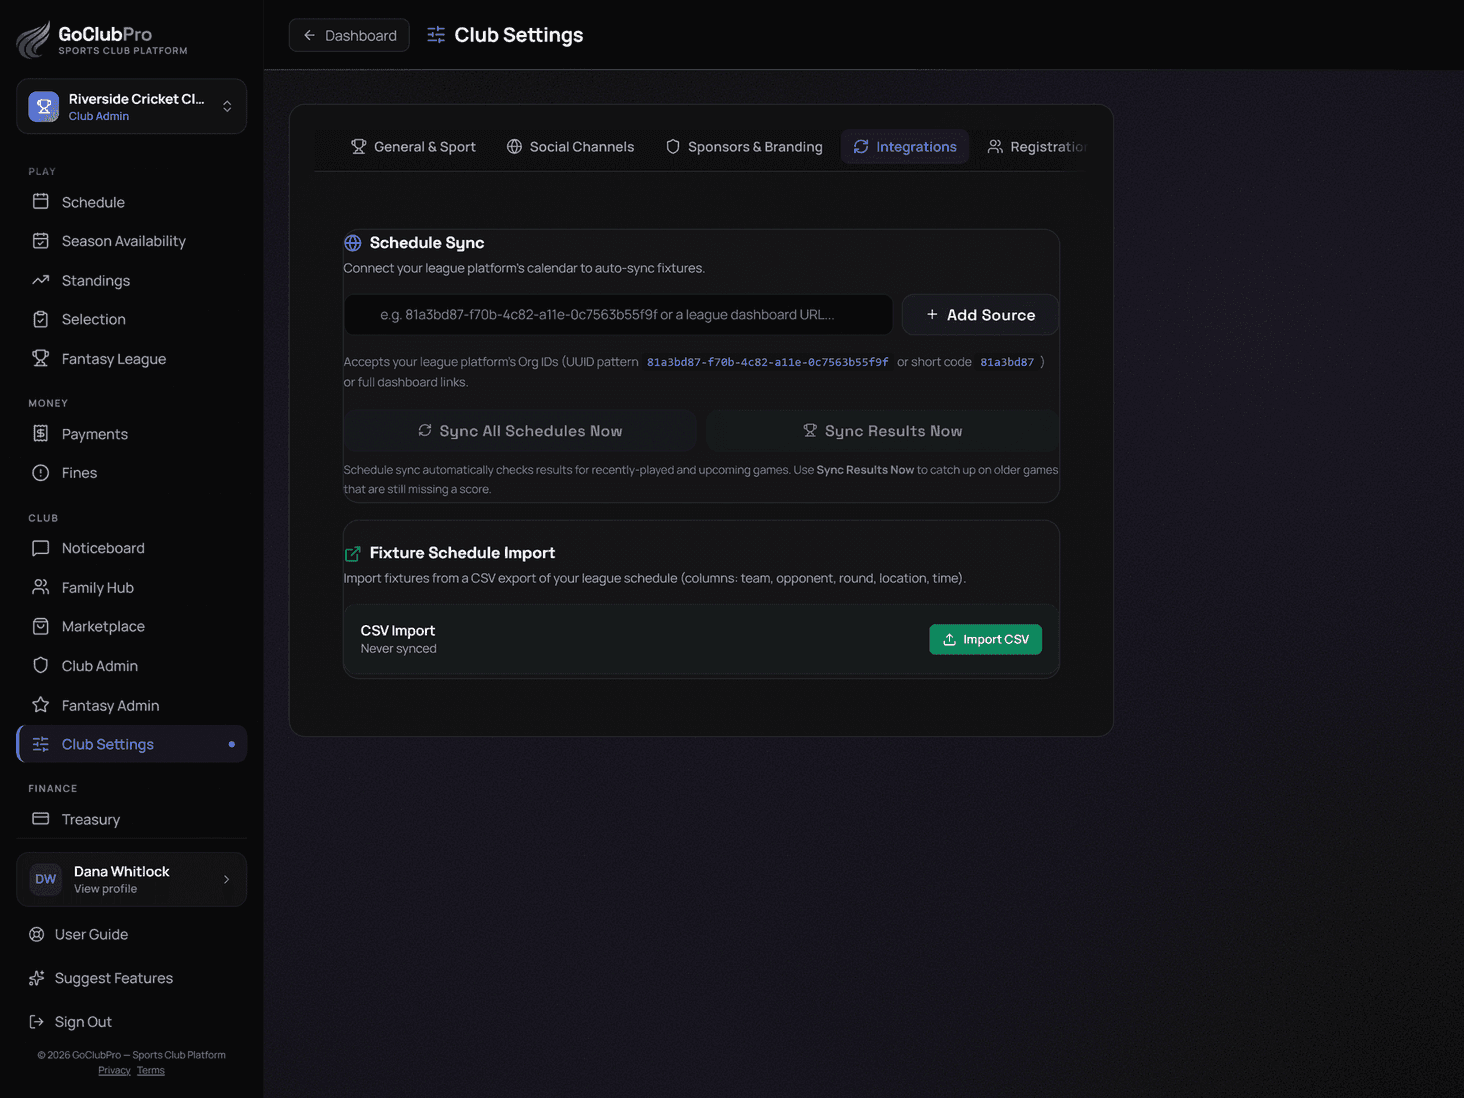The width and height of the screenshot is (1464, 1098).
Task: Click the green Import CSV button
Action: coord(985,640)
